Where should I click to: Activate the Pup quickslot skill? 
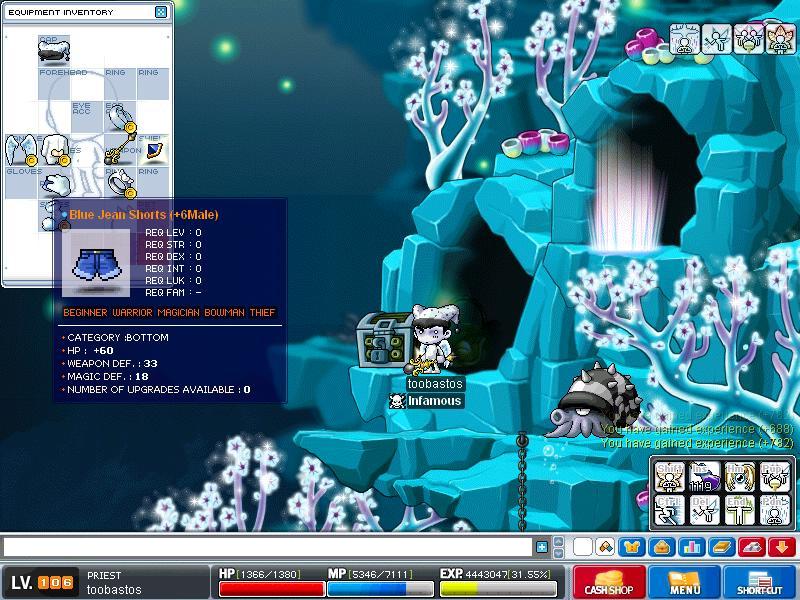pyautogui.click(x=774, y=477)
